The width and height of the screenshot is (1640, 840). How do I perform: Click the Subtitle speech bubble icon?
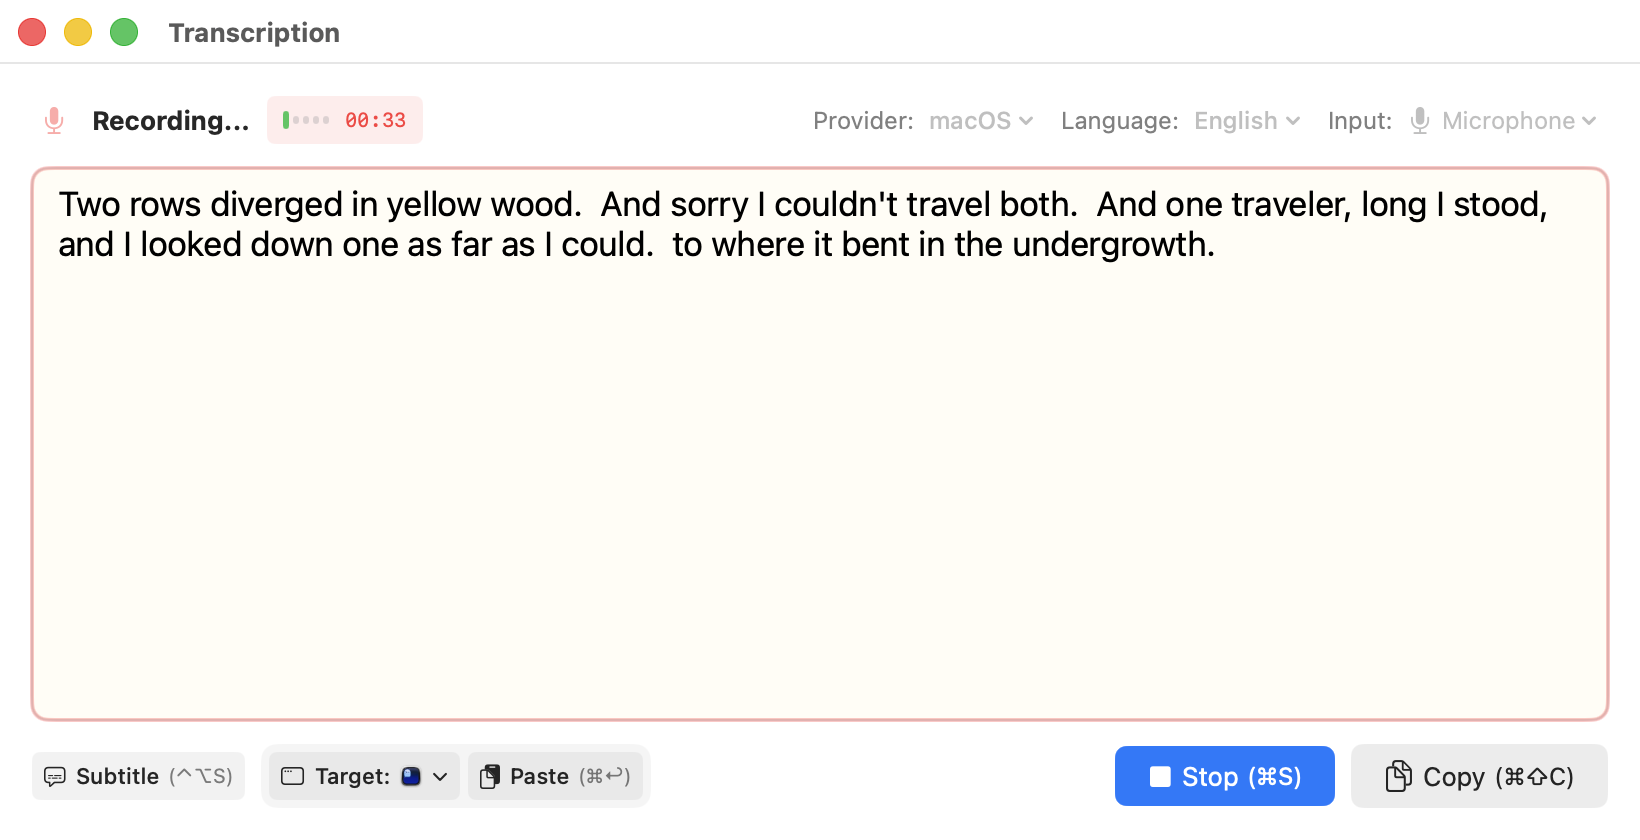tap(55, 777)
